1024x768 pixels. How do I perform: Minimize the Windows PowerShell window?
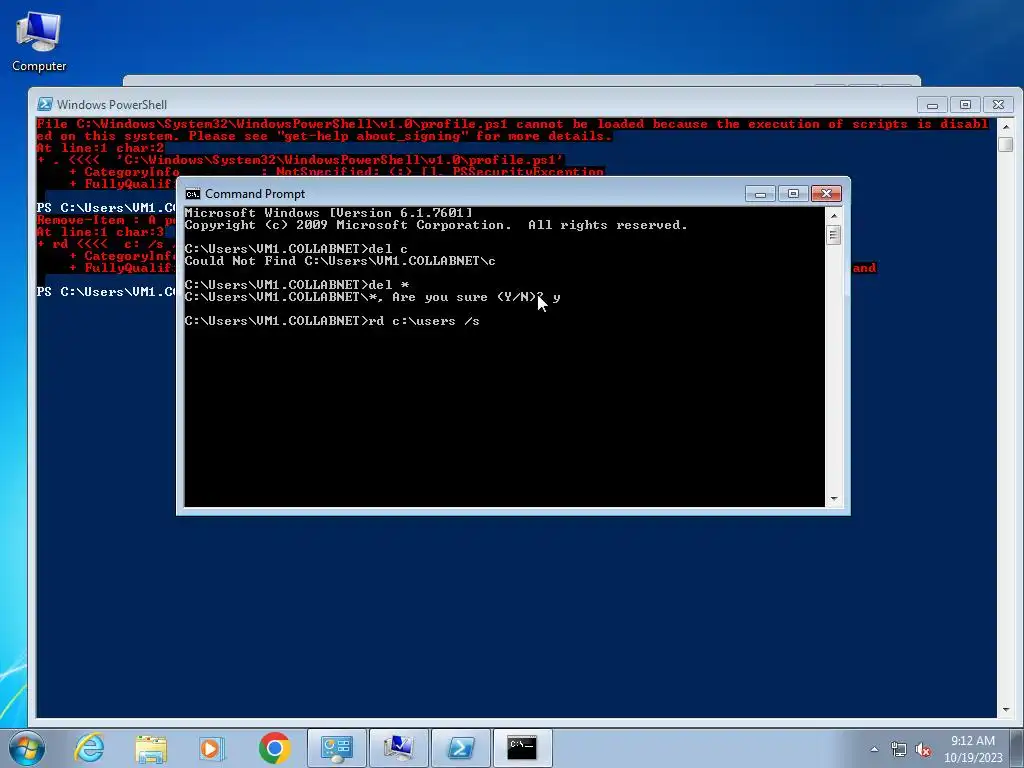pyautogui.click(x=933, y=104)
